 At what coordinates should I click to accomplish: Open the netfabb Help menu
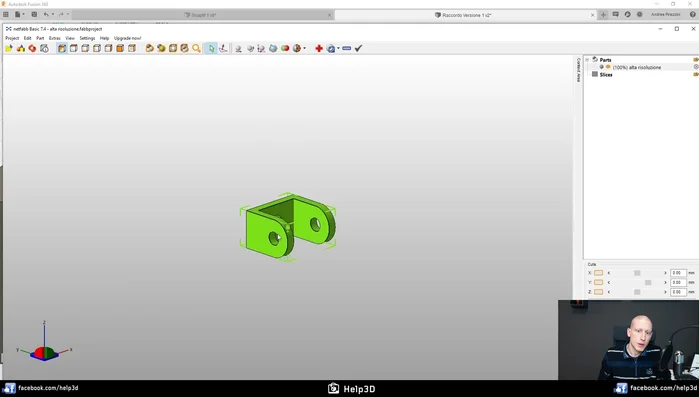pyautogui.click(x=104, y=38)
